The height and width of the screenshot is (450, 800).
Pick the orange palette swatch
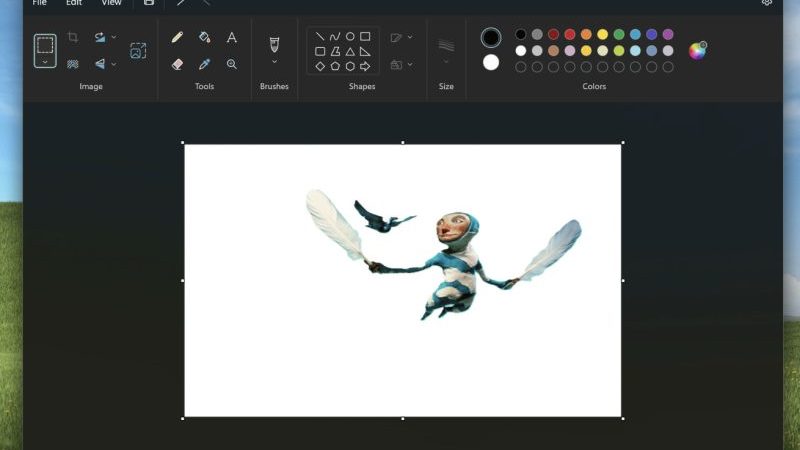coord(586,34)
